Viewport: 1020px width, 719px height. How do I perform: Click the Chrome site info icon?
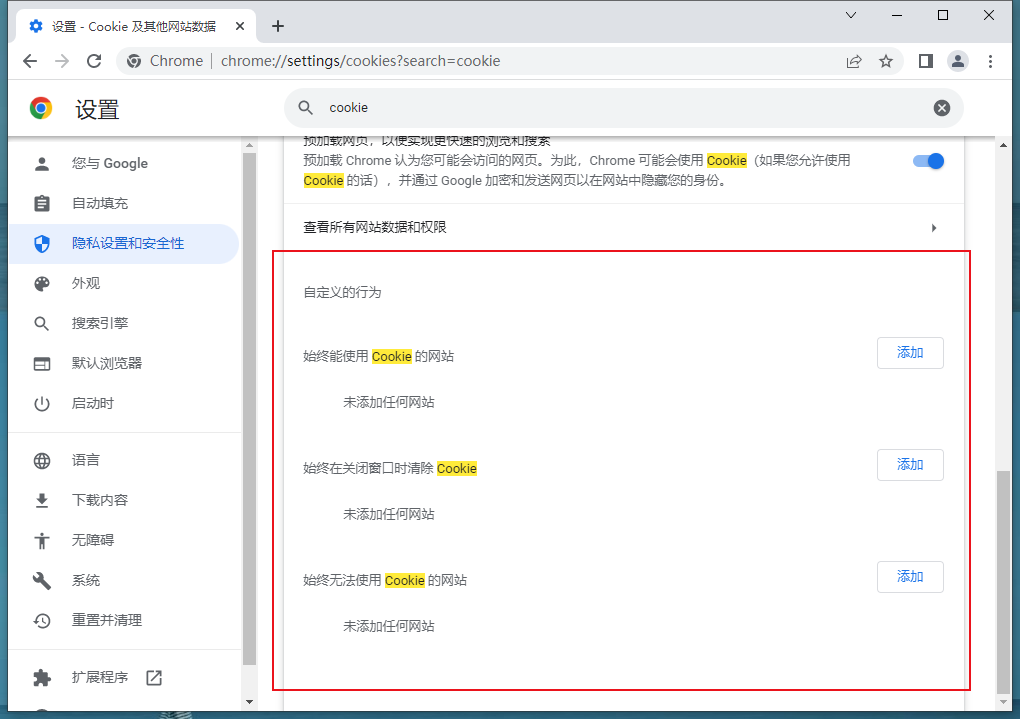click(x=134, y=61)
